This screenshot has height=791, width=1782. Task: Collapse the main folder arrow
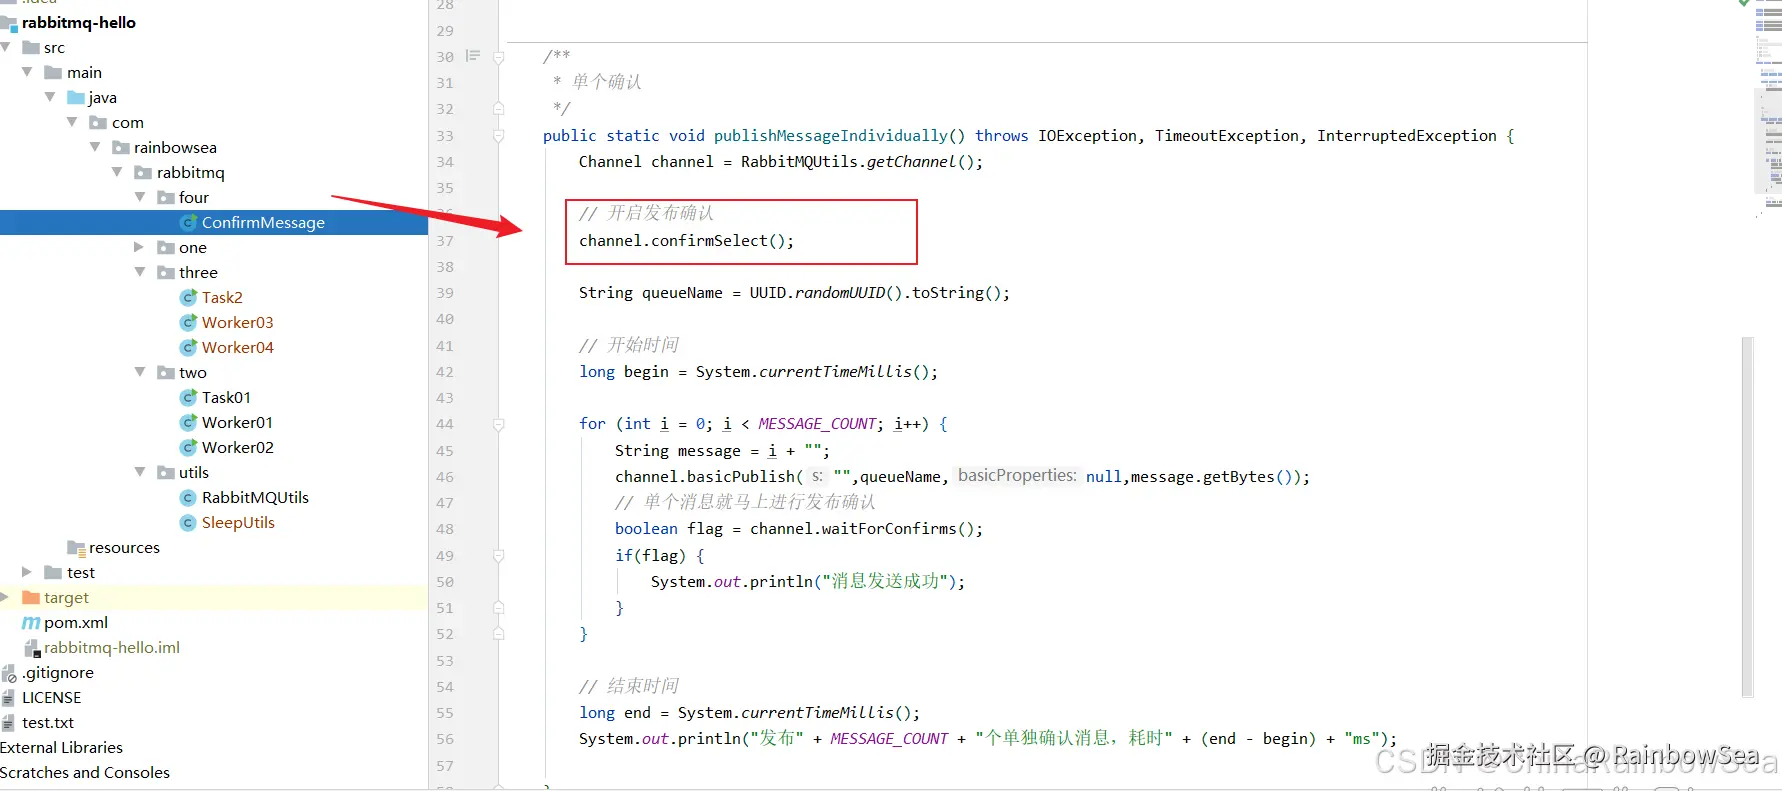[x=27, y=72]
